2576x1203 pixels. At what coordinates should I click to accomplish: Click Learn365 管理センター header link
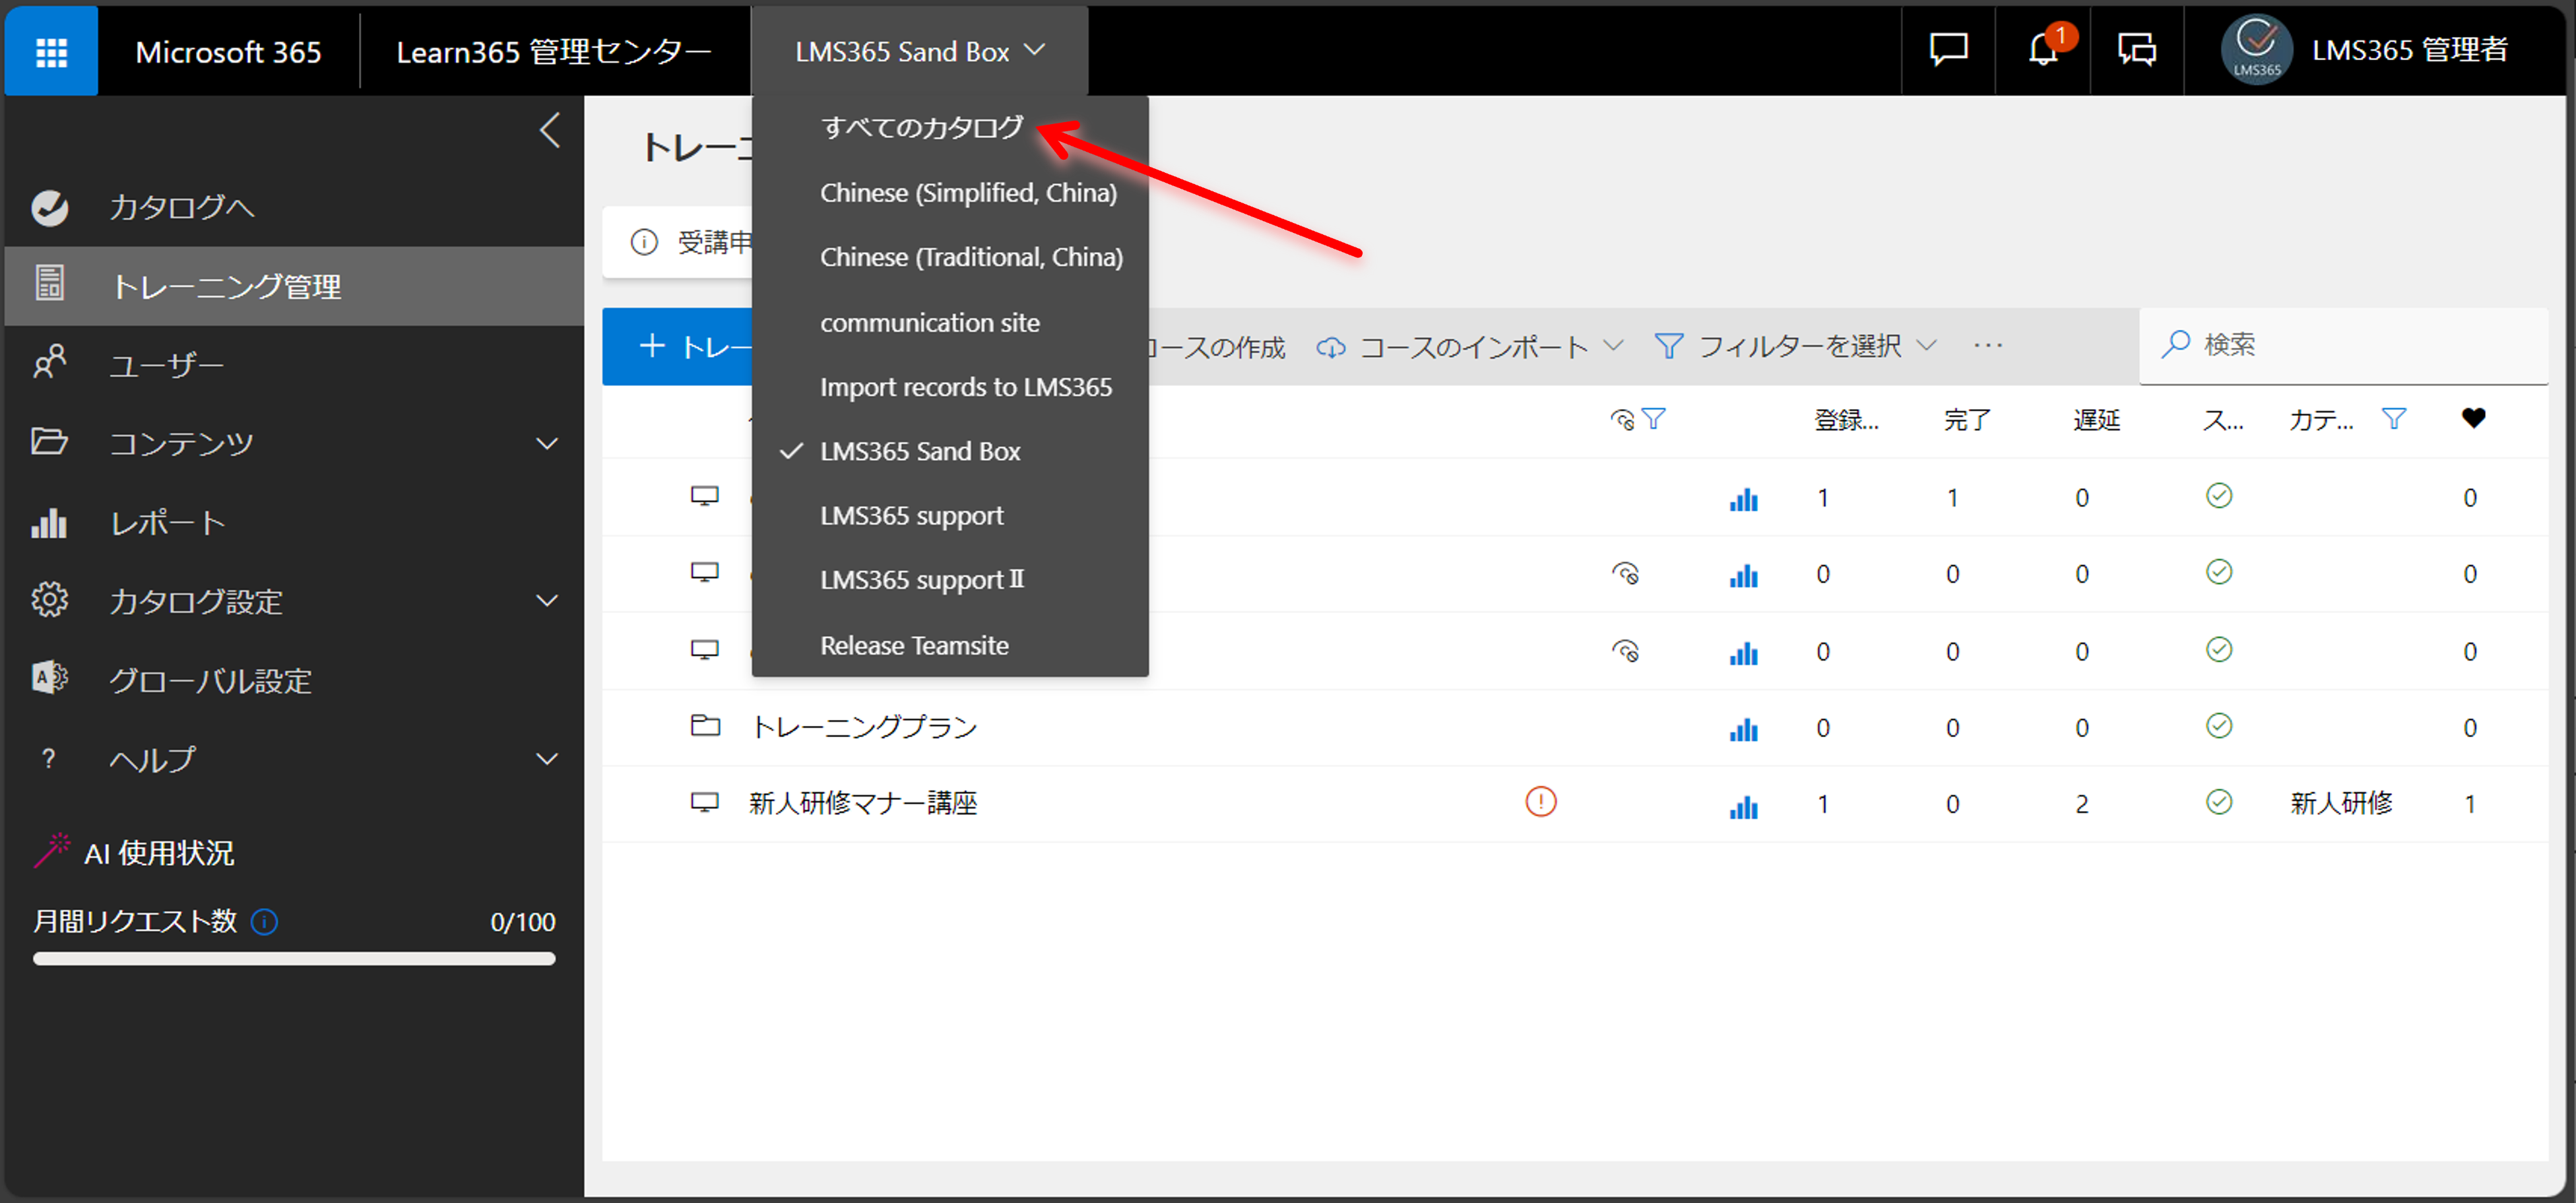click(553, 51)
